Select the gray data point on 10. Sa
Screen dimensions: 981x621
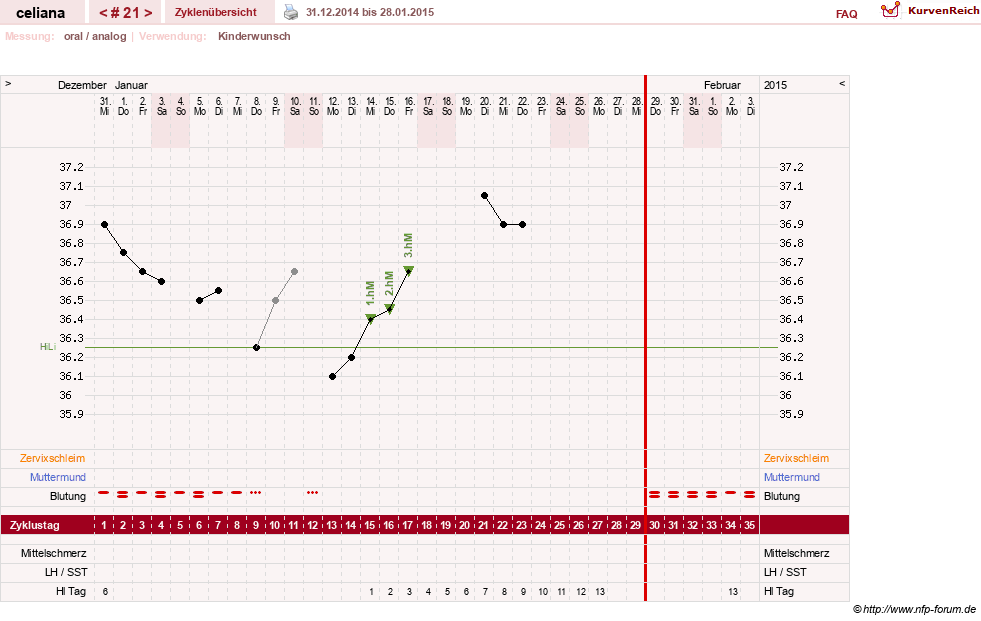(294, 271)
